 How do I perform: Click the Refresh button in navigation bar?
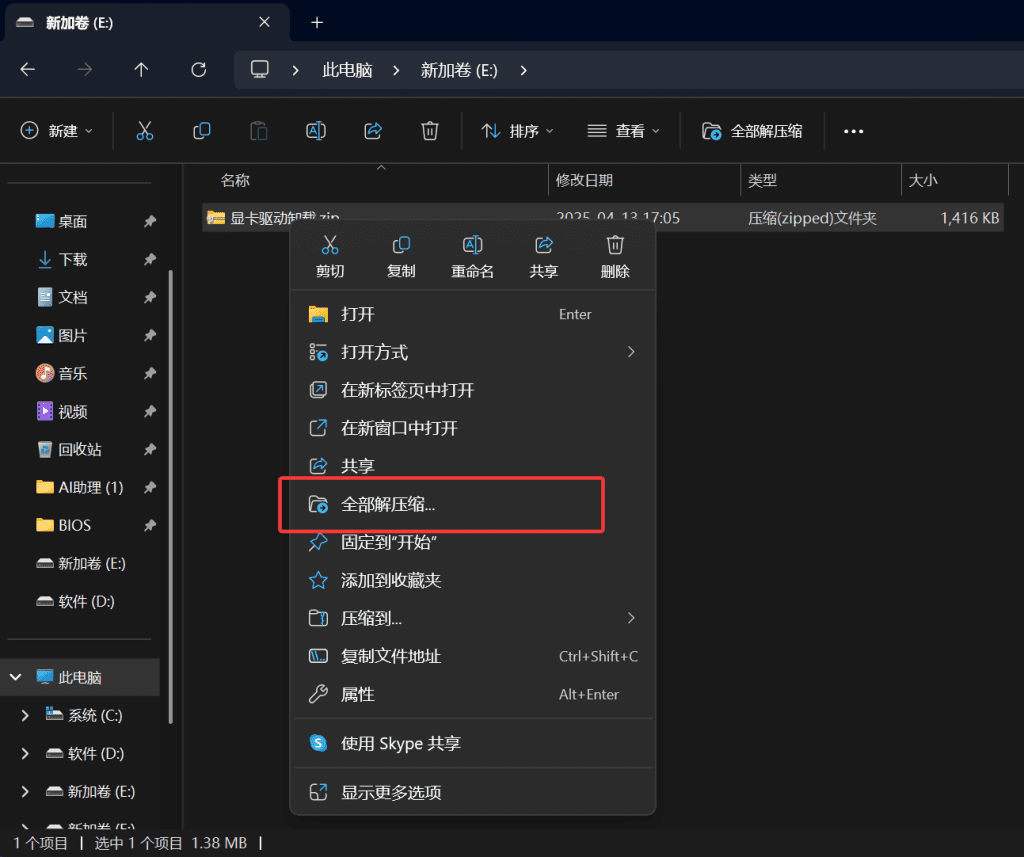point(198,70)
